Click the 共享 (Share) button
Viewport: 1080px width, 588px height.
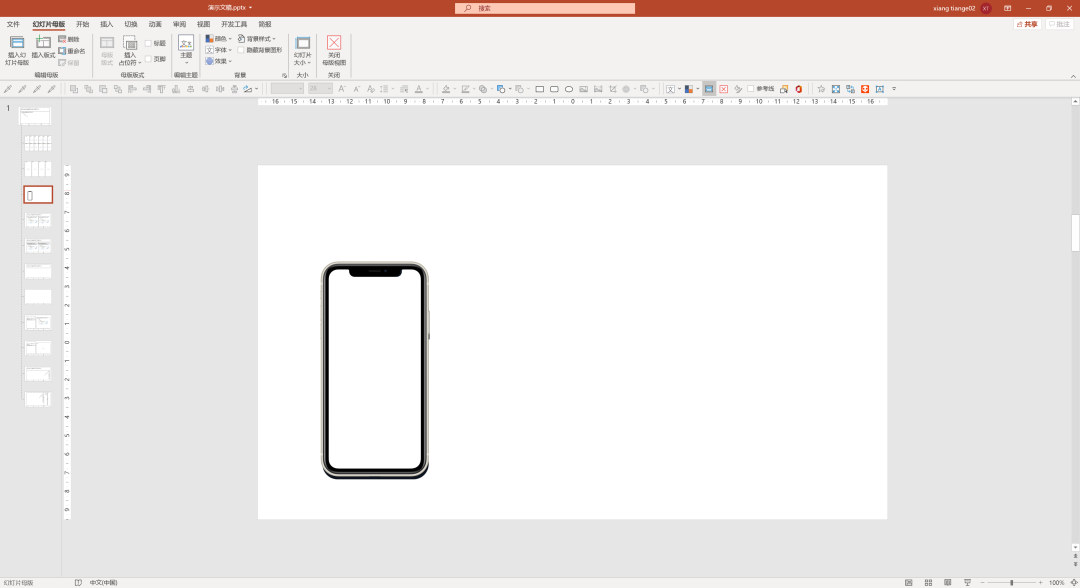(x=1027, y=24)
